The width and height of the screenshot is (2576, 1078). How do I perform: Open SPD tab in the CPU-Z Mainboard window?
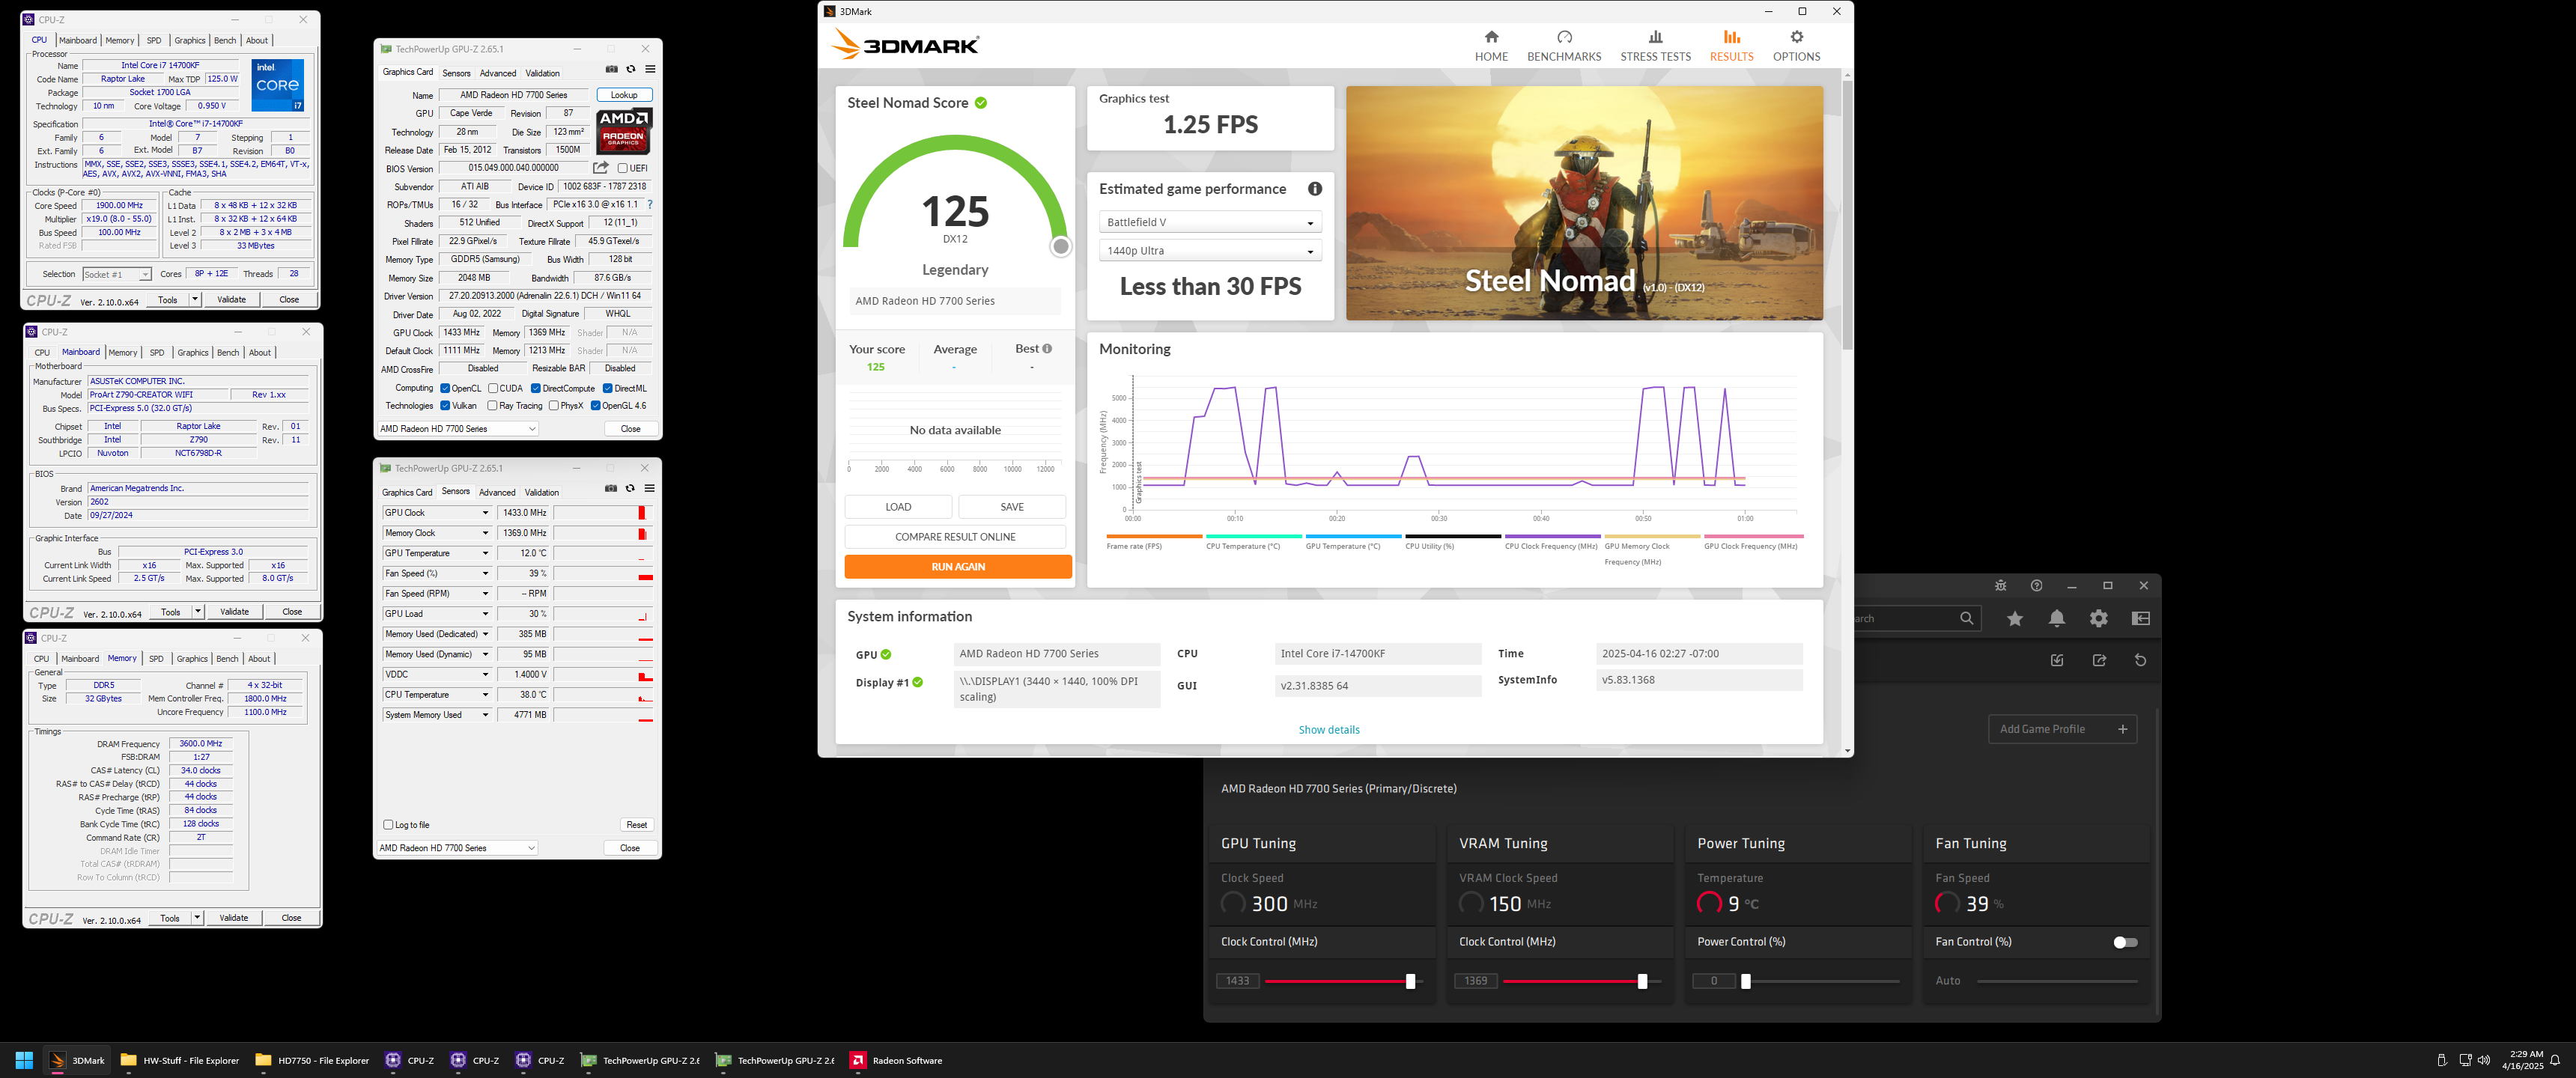[157, 353]
